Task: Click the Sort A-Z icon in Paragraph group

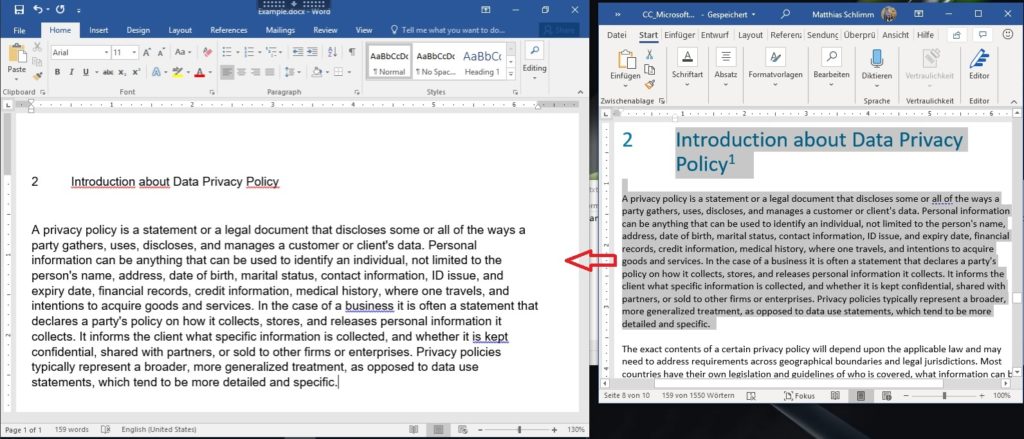Action: (x=332, y=52)
